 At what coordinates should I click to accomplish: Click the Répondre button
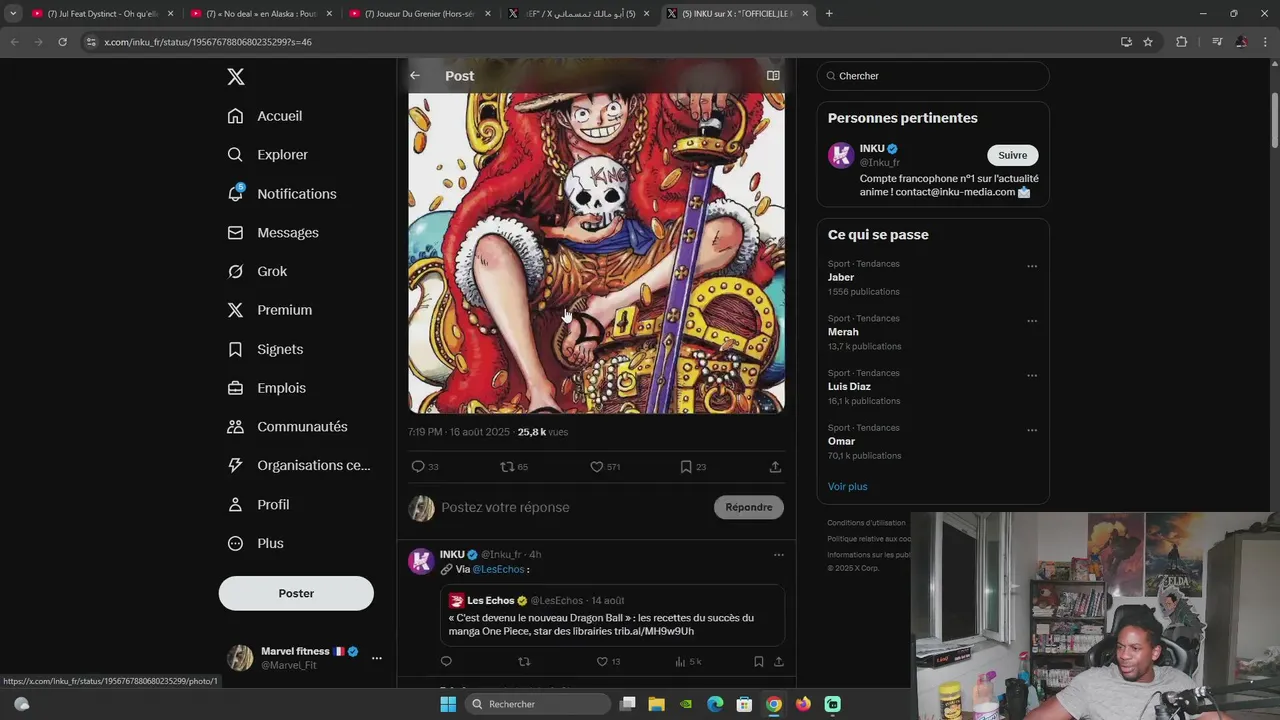(749, 507)
